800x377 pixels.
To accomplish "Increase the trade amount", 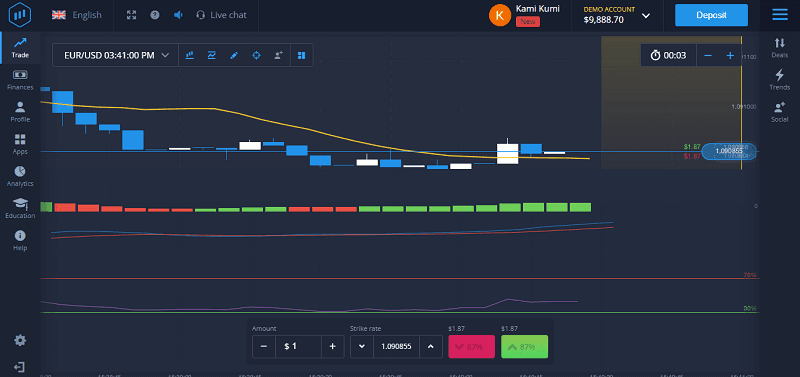I will click(x=333, y=346).
